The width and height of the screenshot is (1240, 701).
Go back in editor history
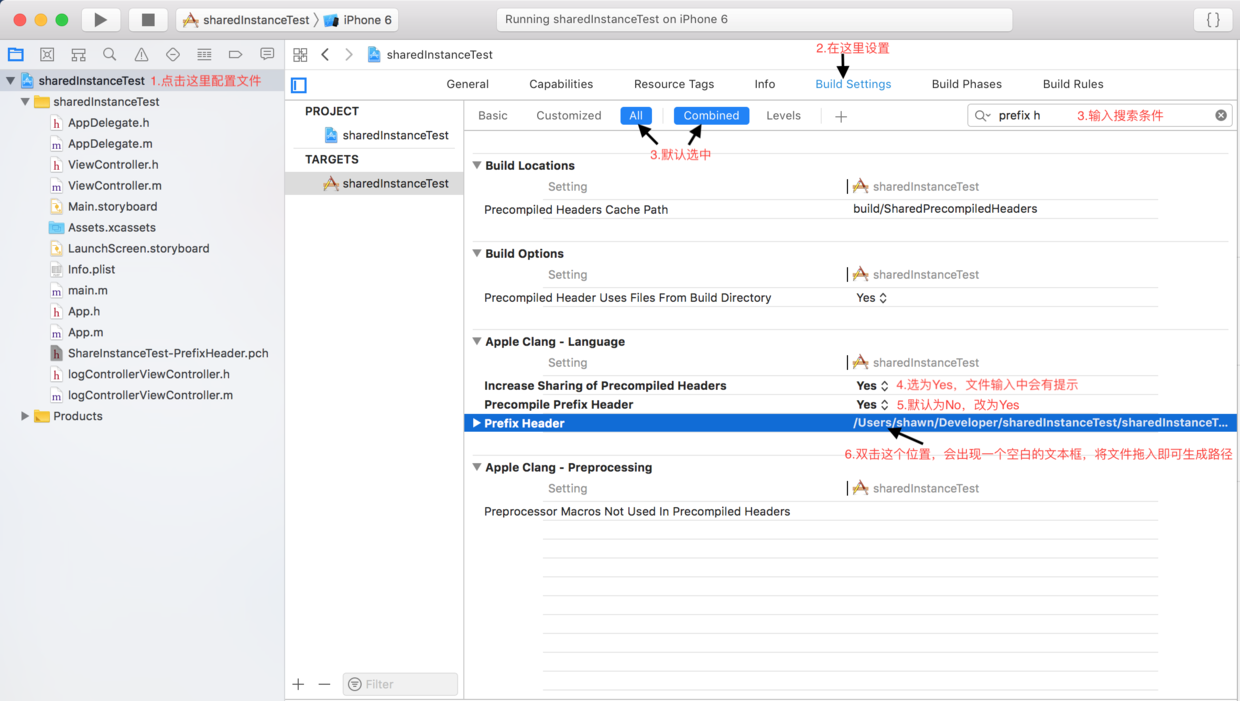coord(325,55)
